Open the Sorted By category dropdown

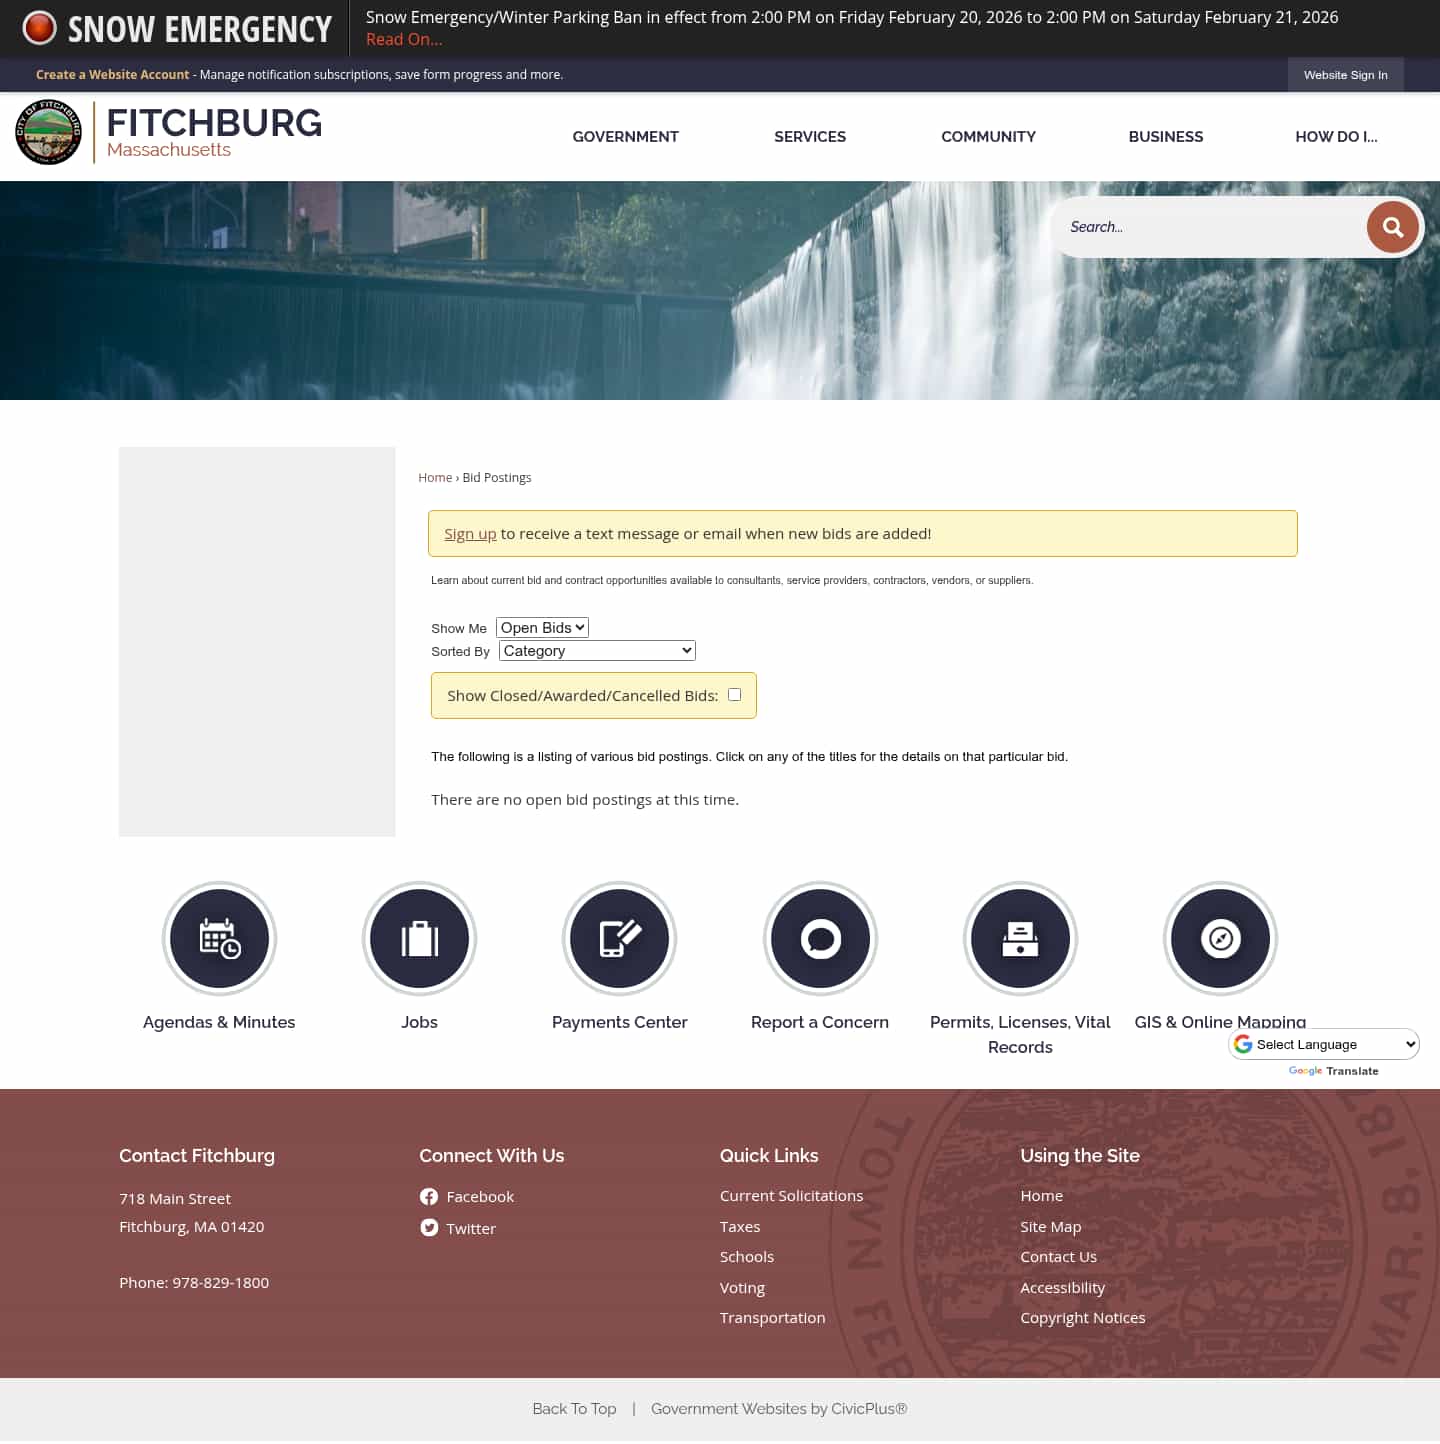click(596, 650)
